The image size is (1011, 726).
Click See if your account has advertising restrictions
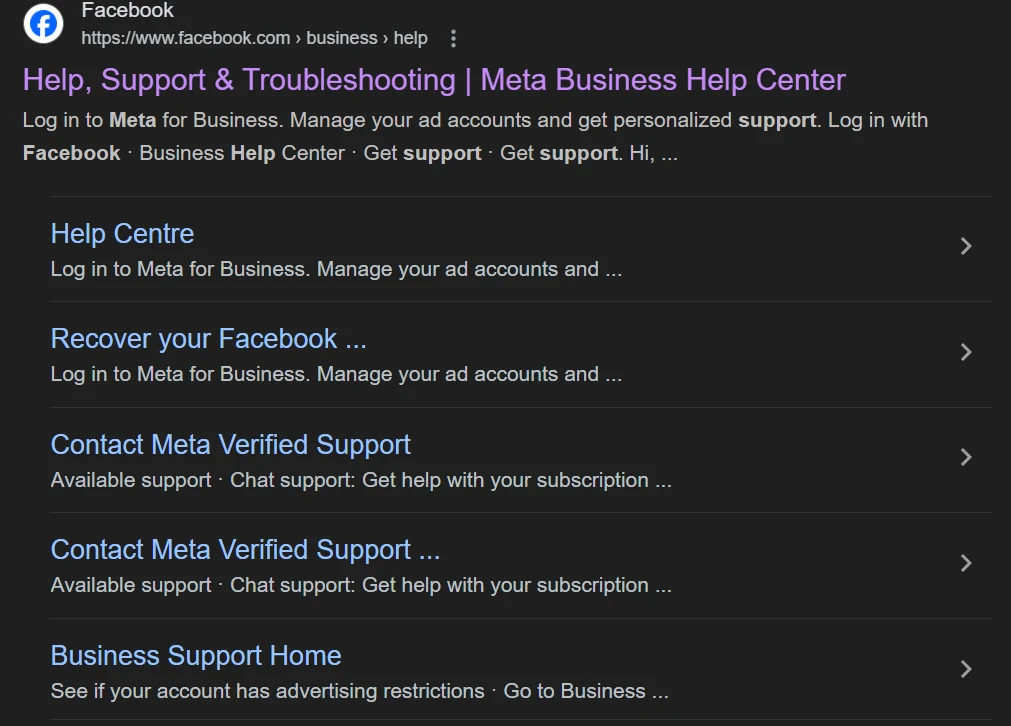click(x=268, y=691)
